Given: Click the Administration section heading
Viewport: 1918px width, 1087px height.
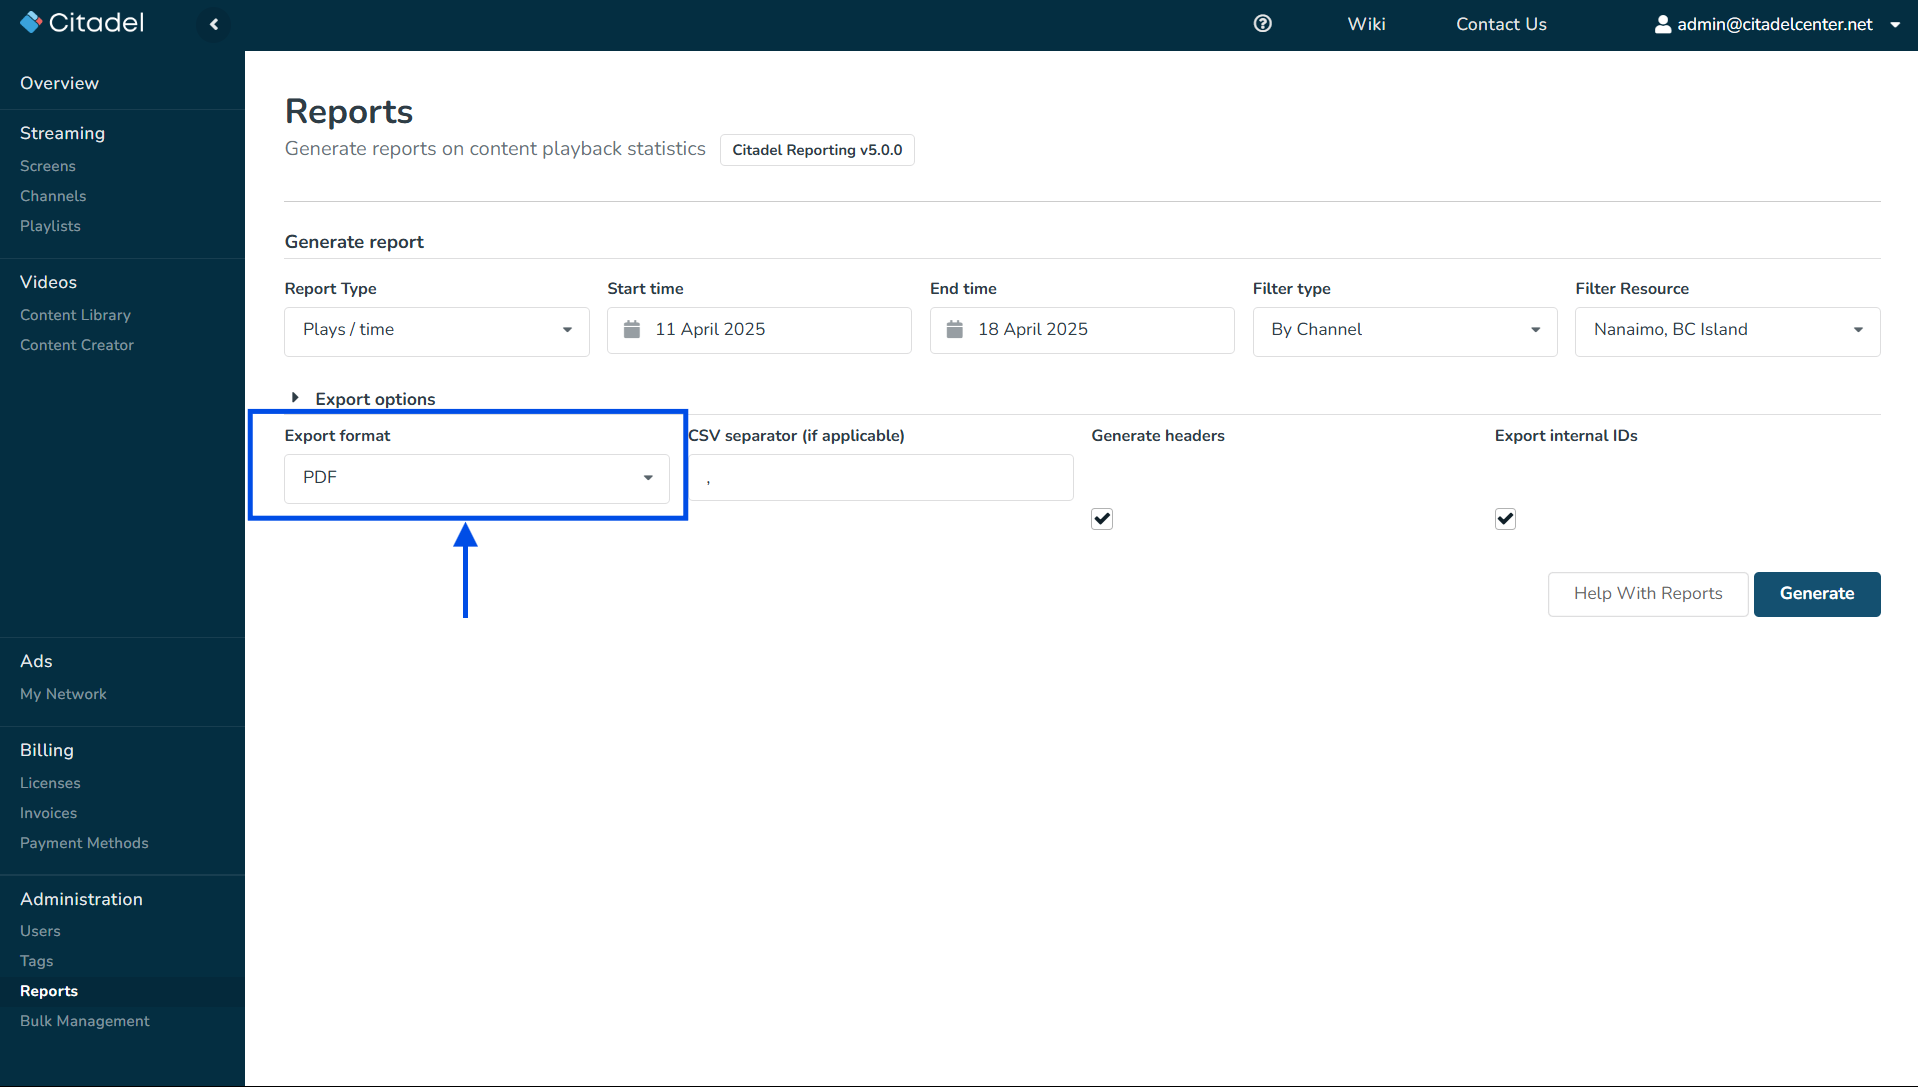Looking at the screenshot, I should pos(81,899).
